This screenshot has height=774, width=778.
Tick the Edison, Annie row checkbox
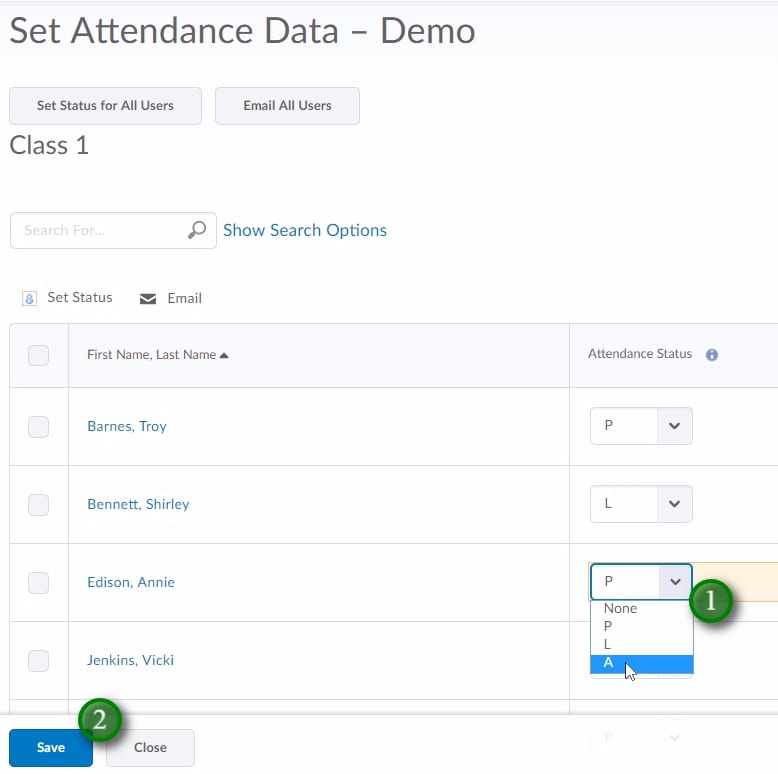38,583
